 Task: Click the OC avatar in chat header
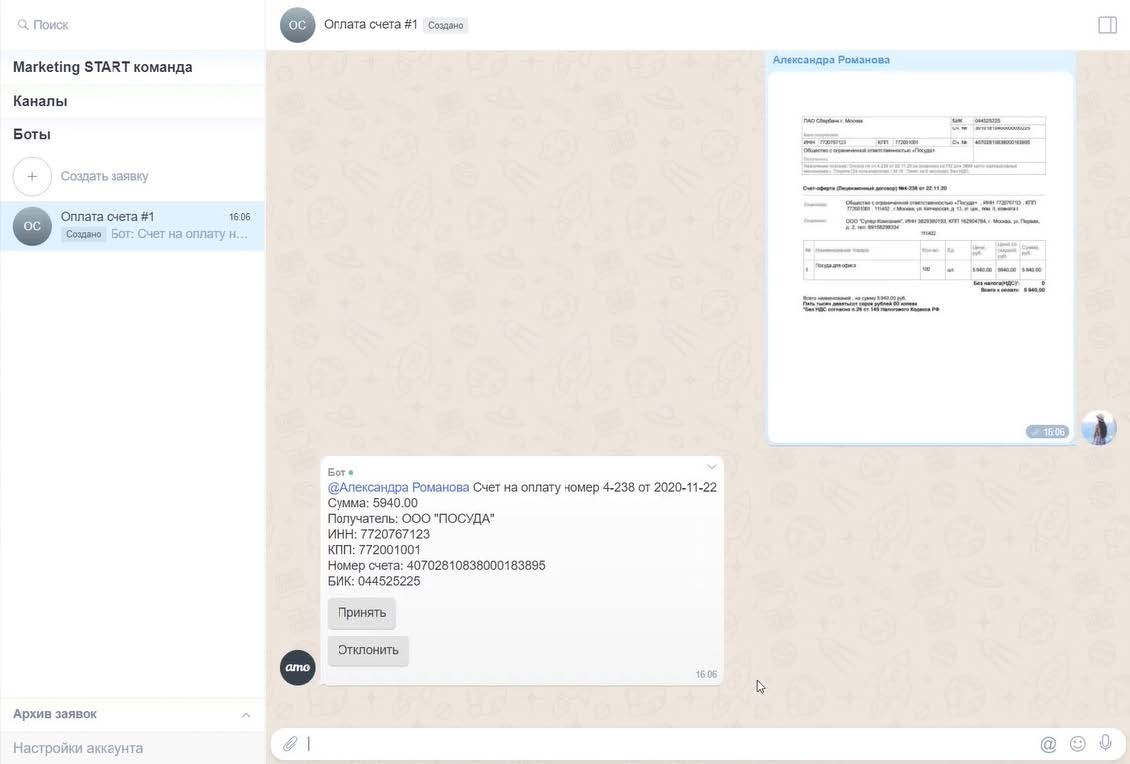[297, 25]
